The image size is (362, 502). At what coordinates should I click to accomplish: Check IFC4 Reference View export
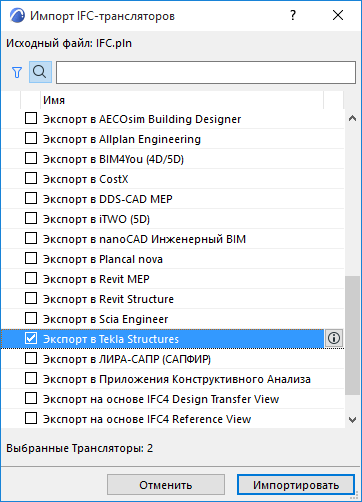pos(31,418)
